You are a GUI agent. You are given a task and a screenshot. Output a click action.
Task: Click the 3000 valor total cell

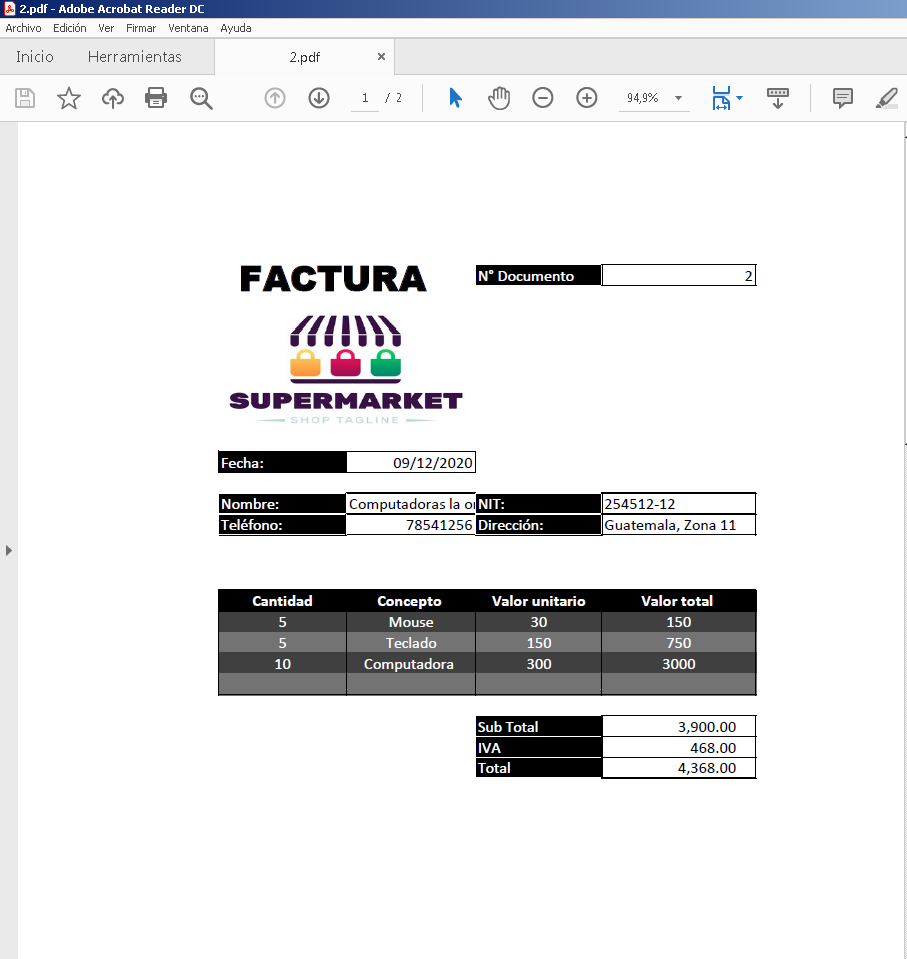(x=679, y=664)
